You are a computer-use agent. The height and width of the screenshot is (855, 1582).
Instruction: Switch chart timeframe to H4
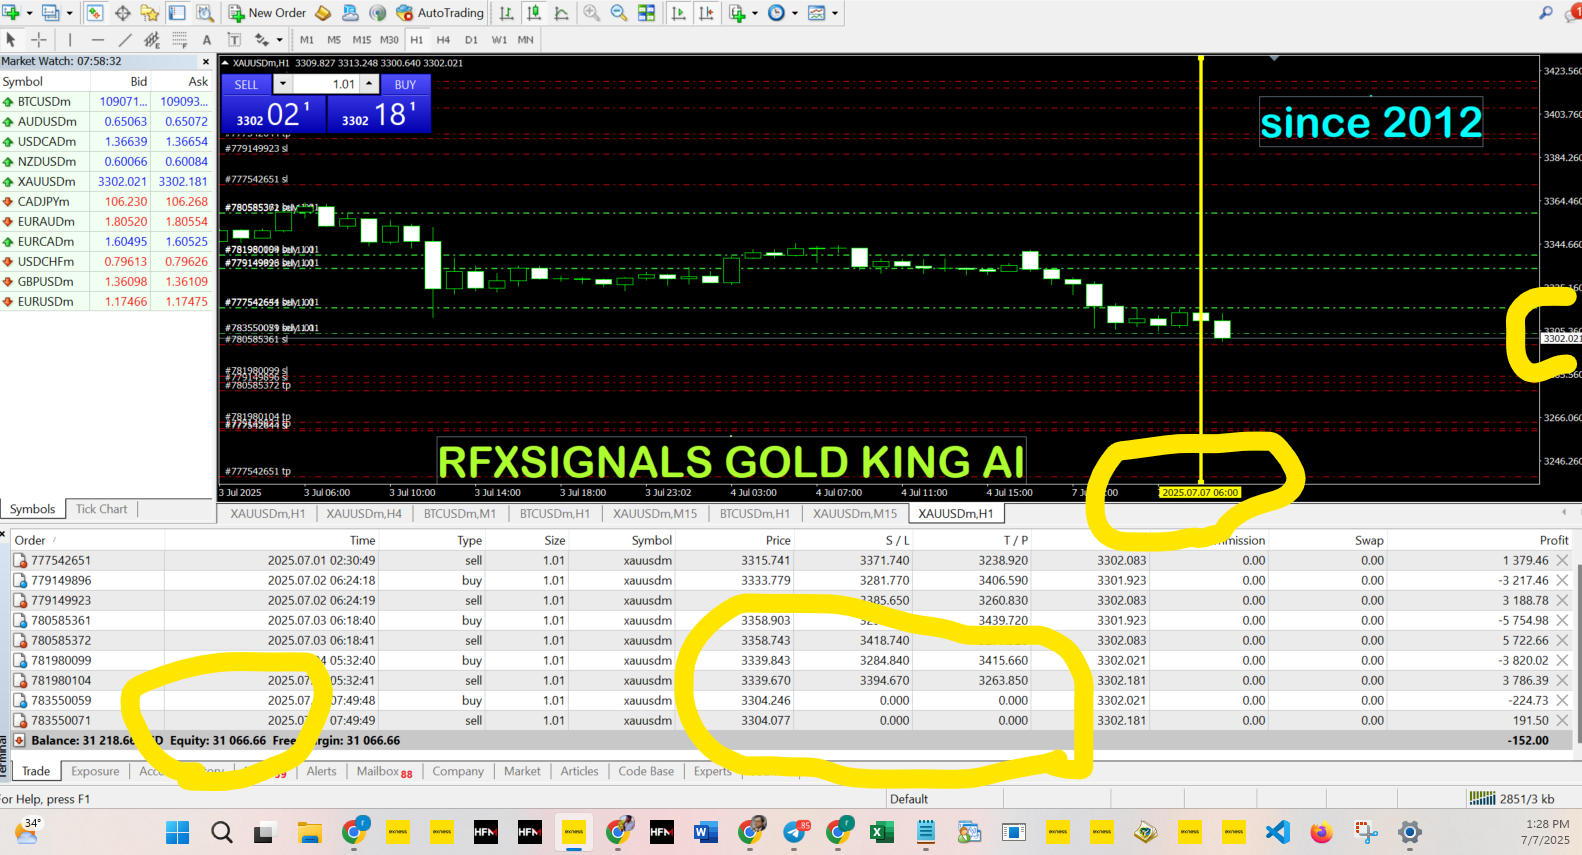tap(444, 40)
